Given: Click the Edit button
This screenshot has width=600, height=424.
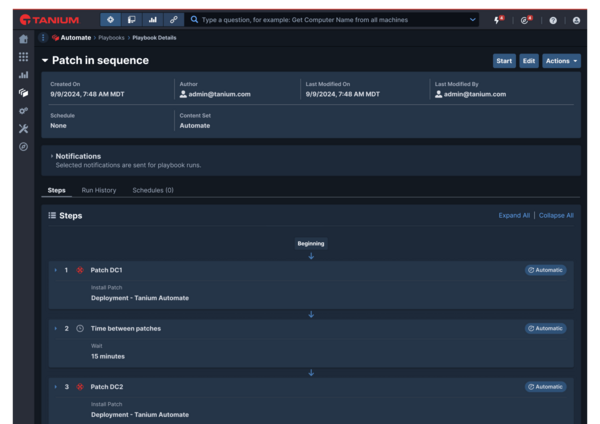Looking at the screenshot, I should pyautogui.click(x=529, y=61).
